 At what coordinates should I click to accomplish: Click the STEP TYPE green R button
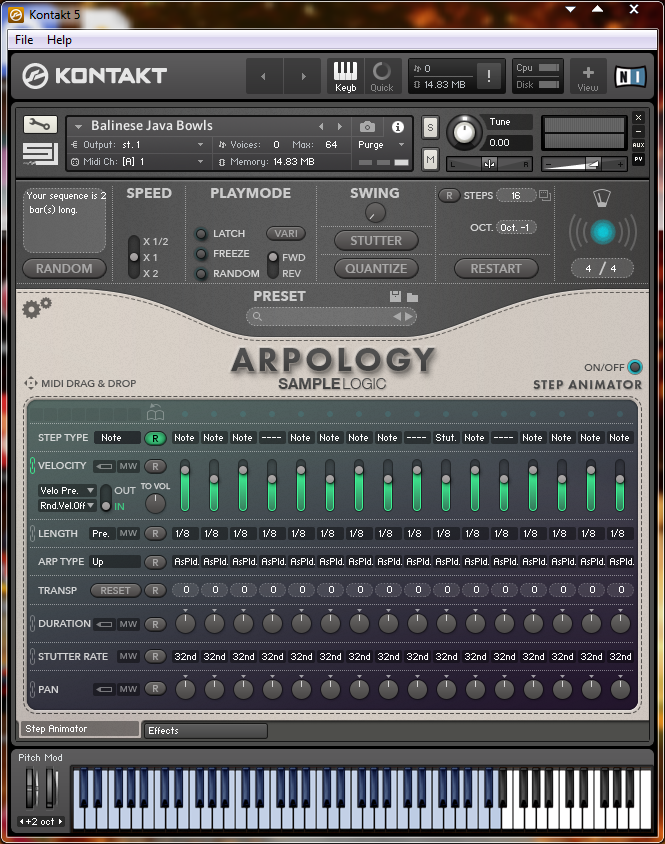click(155, 438)
